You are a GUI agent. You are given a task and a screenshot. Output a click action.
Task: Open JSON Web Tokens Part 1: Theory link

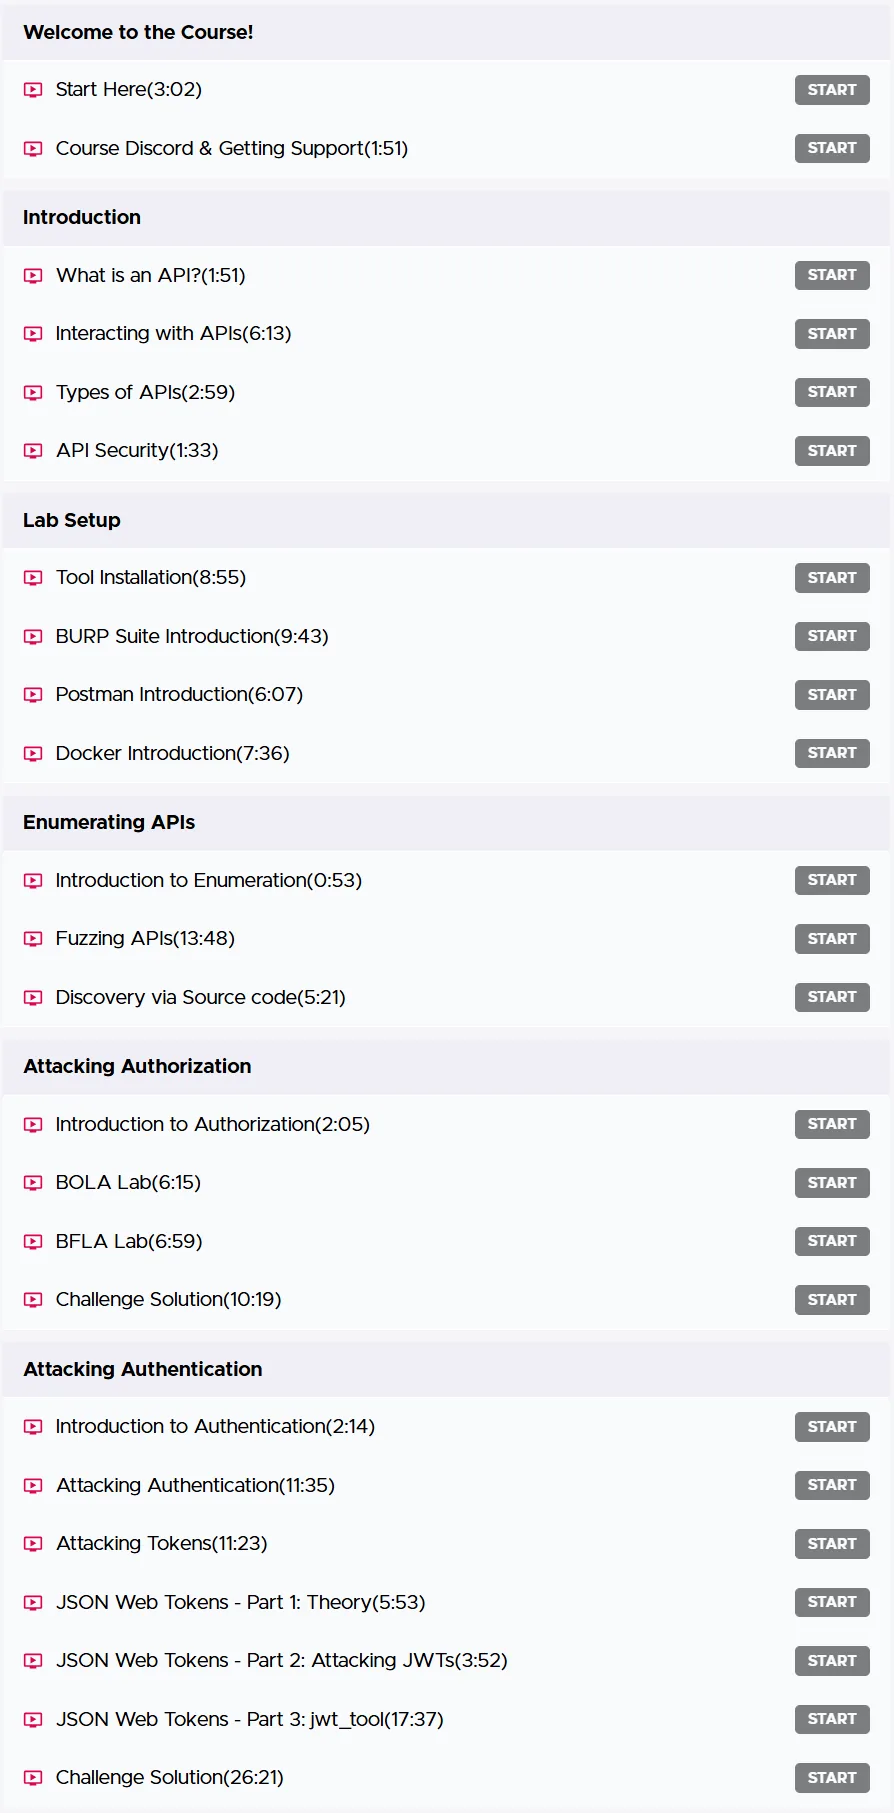[241, 1602]
